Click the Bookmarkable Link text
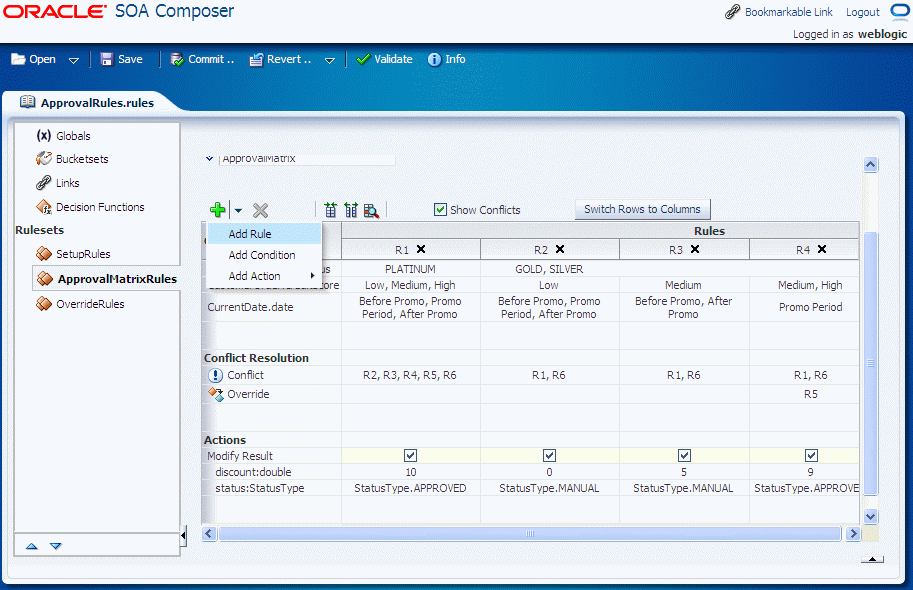This screenshot has height=590, width=913. (788, 12)
